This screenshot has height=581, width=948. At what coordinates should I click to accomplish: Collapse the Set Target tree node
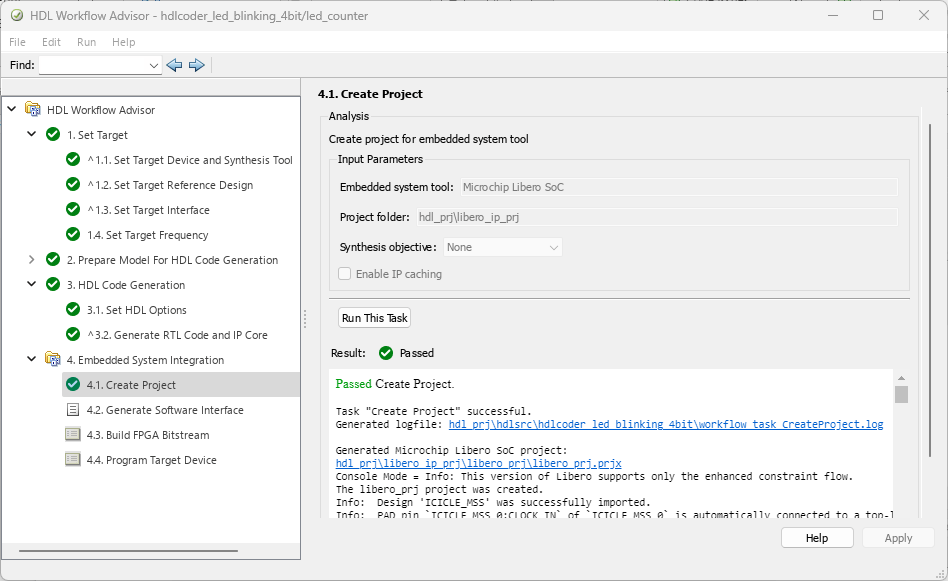click(x=31, y=135)
